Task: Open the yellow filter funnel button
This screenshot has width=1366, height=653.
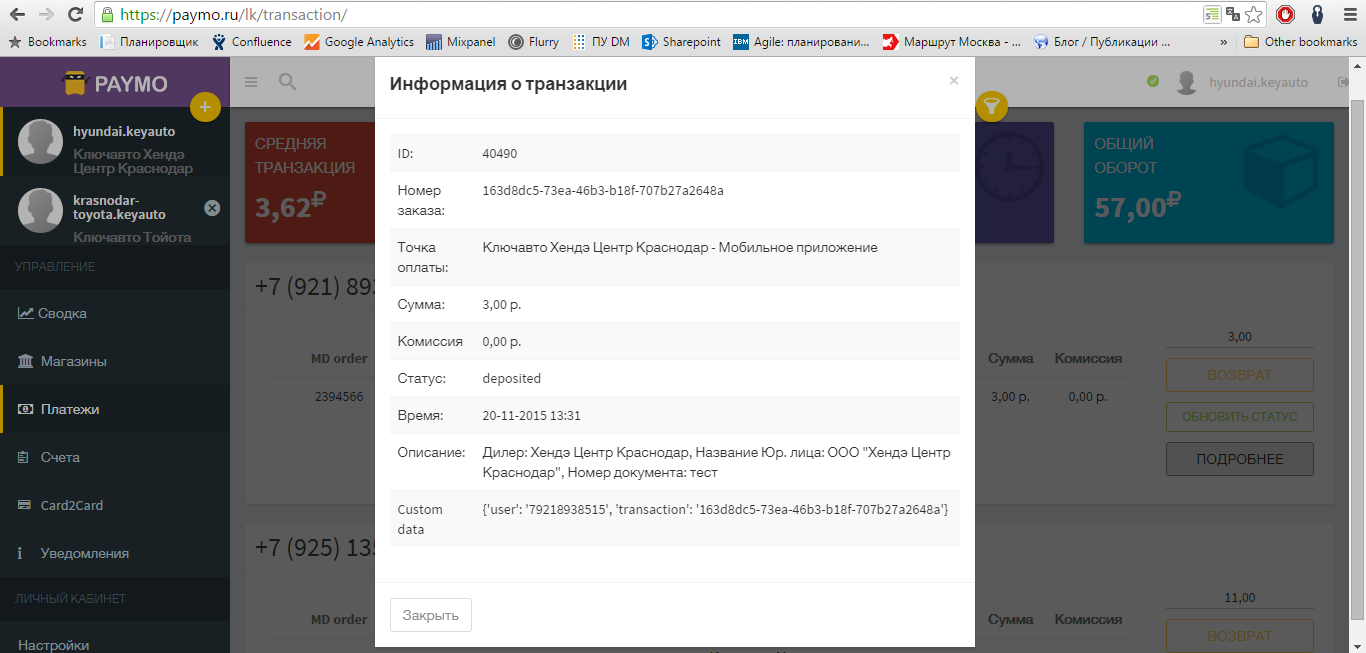Action: (x=991, y=106)
